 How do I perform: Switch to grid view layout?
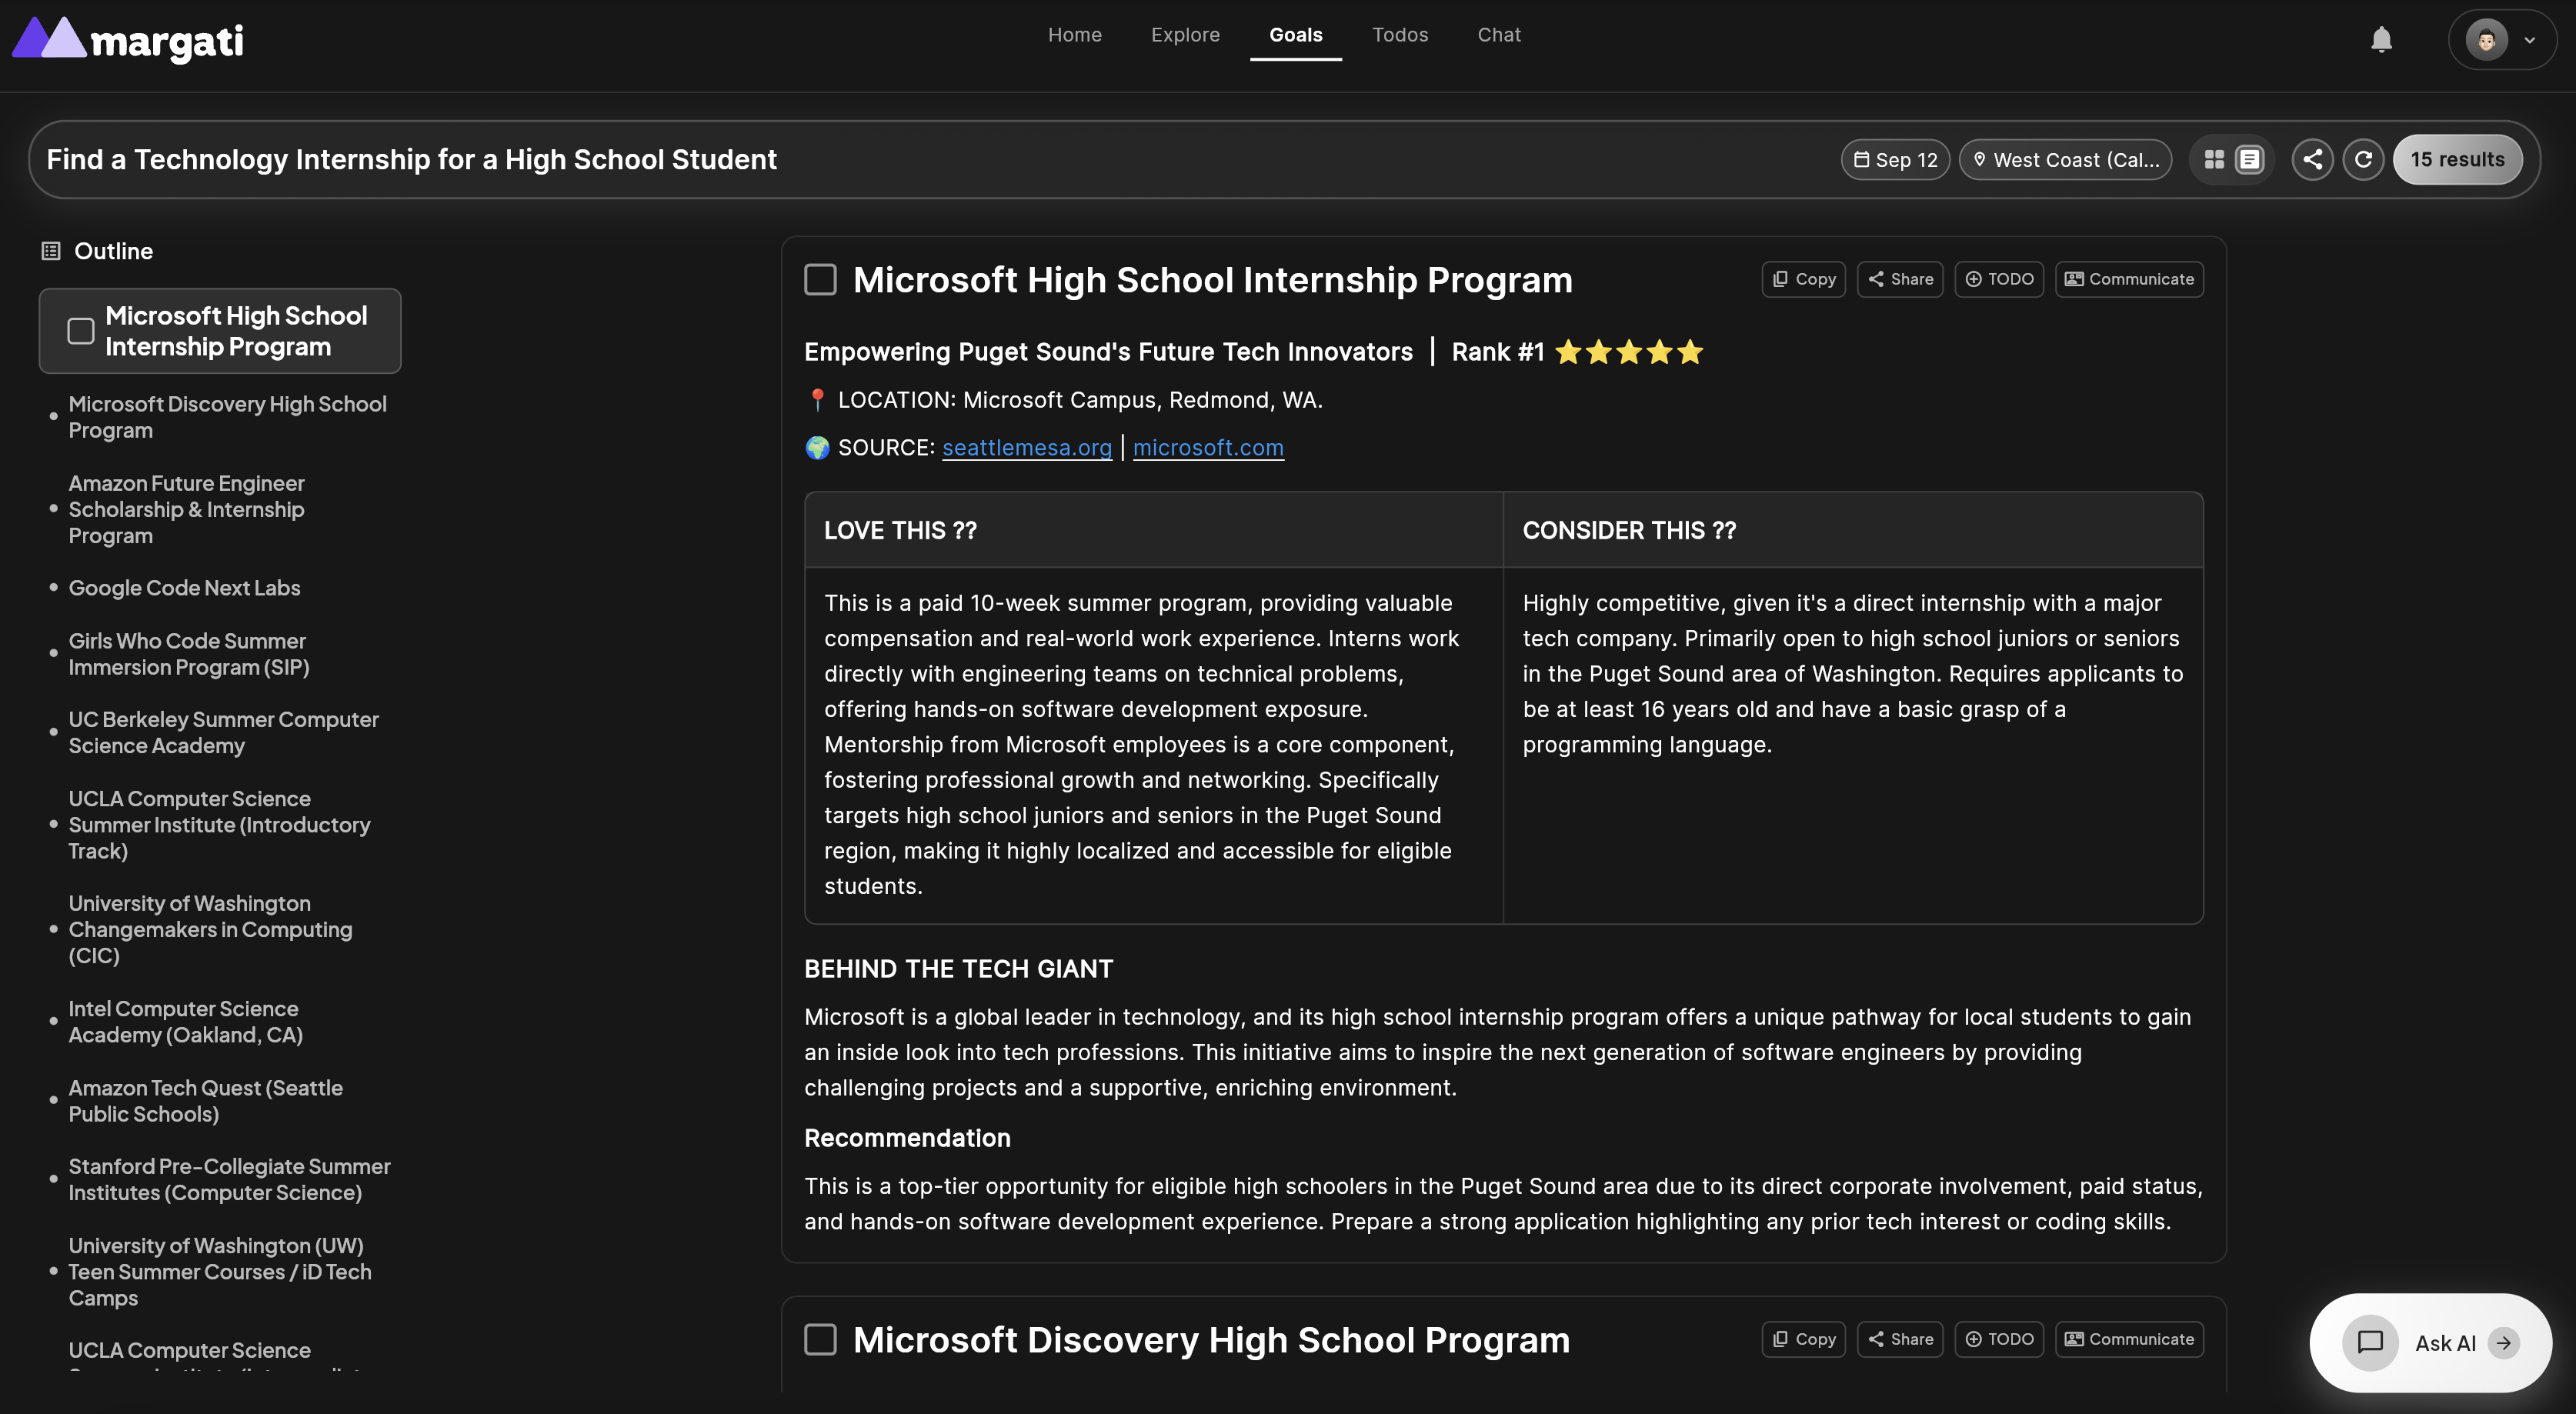click(x=2214, y=160)
